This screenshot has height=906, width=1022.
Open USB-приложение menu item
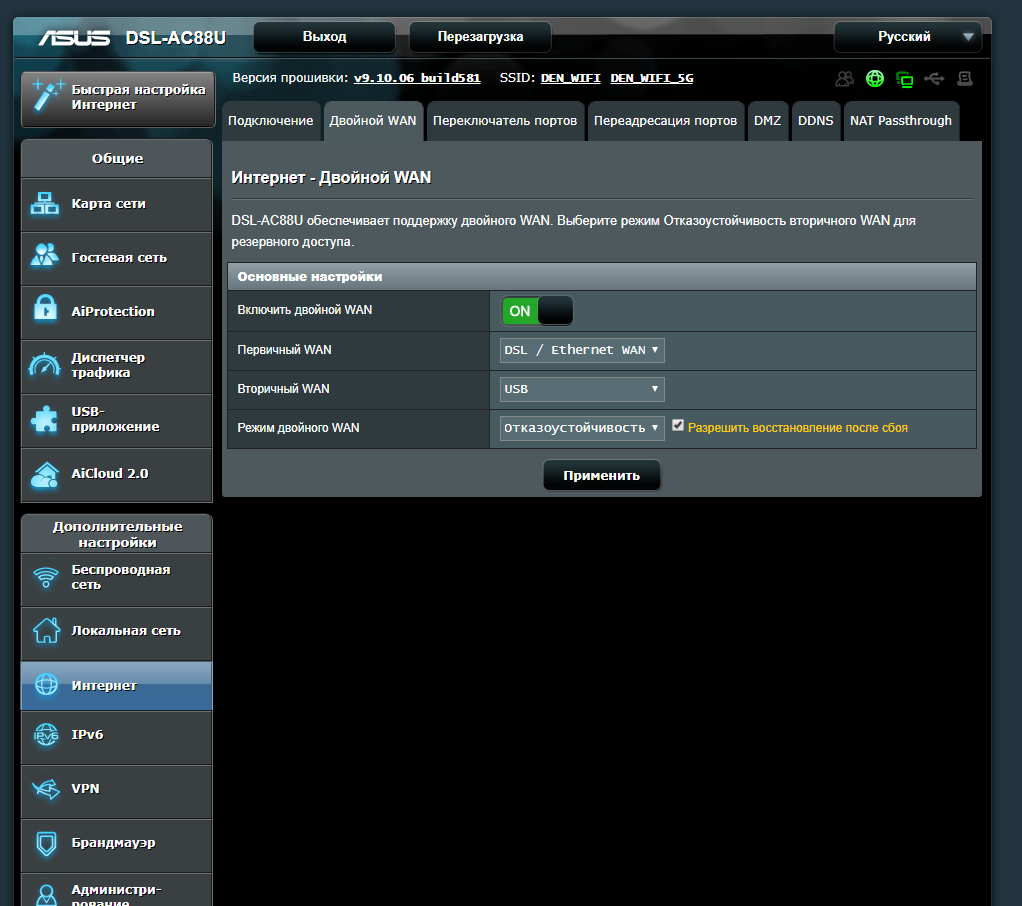pyautogui.click(x=117, y=420)
